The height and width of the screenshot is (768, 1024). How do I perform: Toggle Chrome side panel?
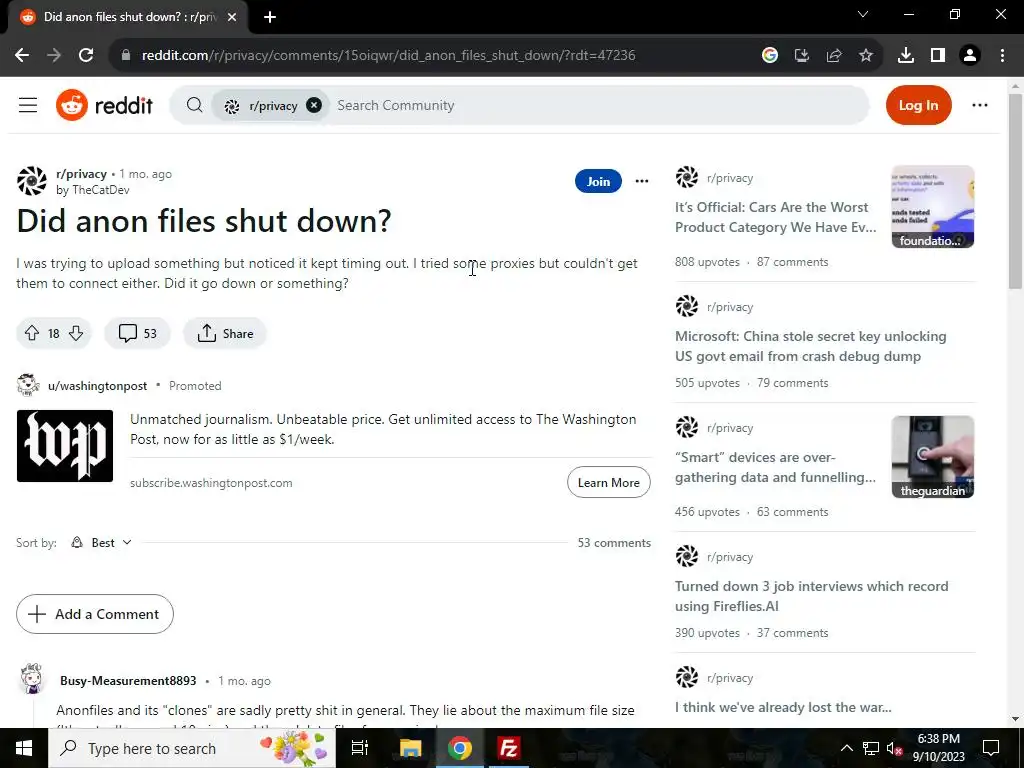[938, 56]
